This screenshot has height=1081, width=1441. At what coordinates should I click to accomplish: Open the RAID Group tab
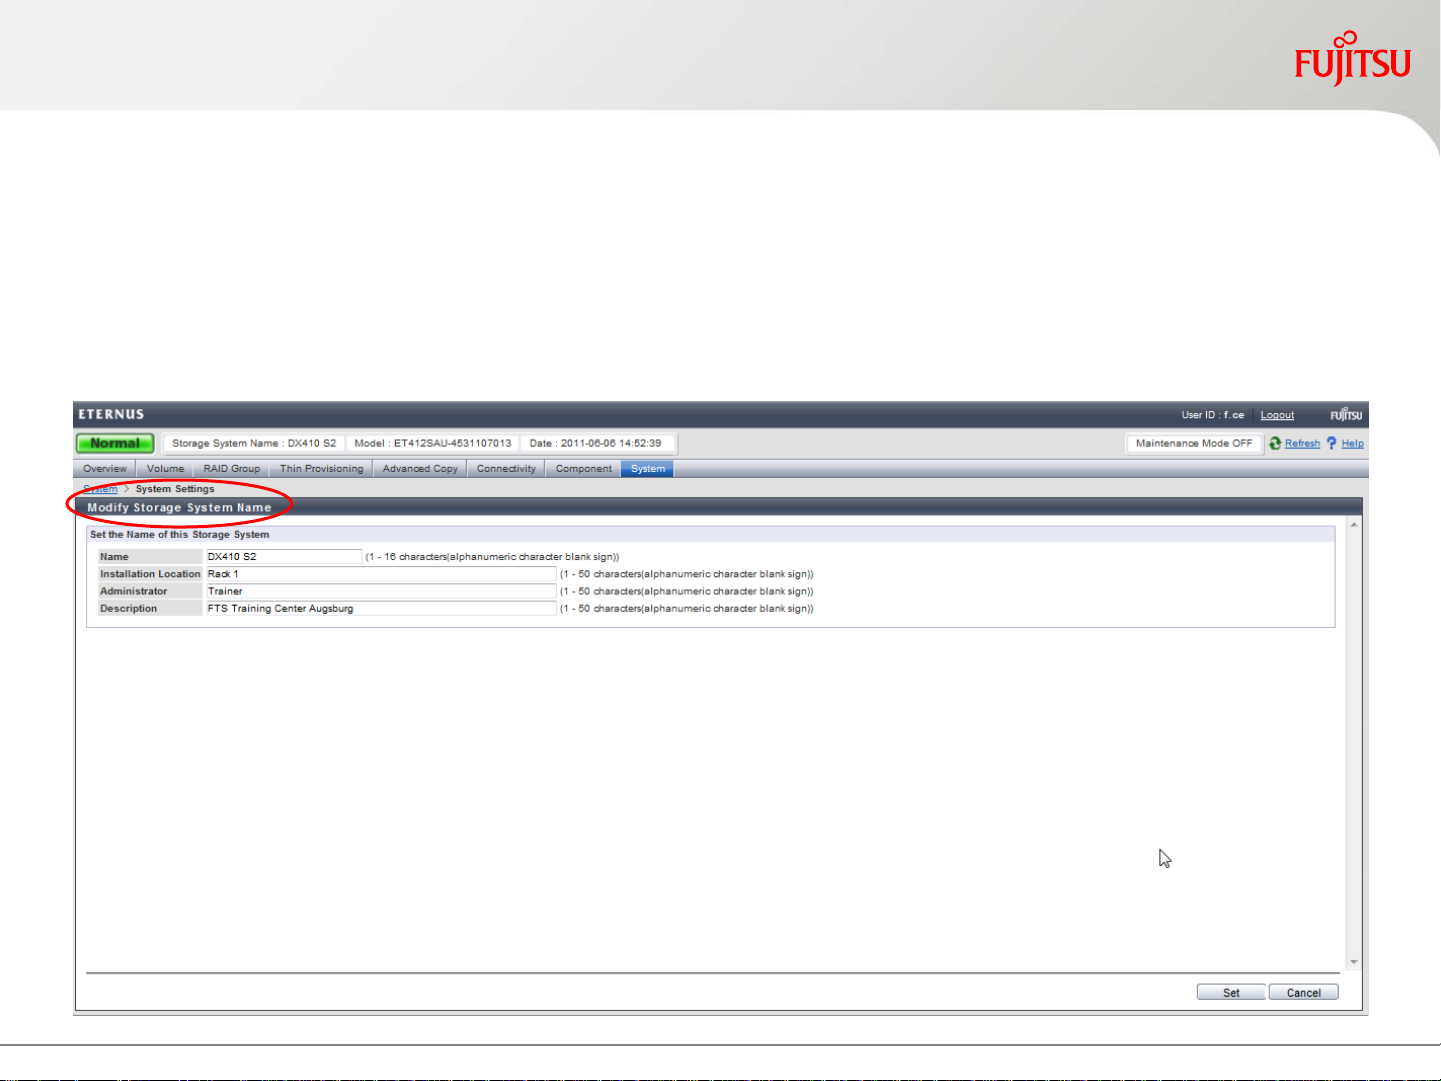click(x=231, y=469)
